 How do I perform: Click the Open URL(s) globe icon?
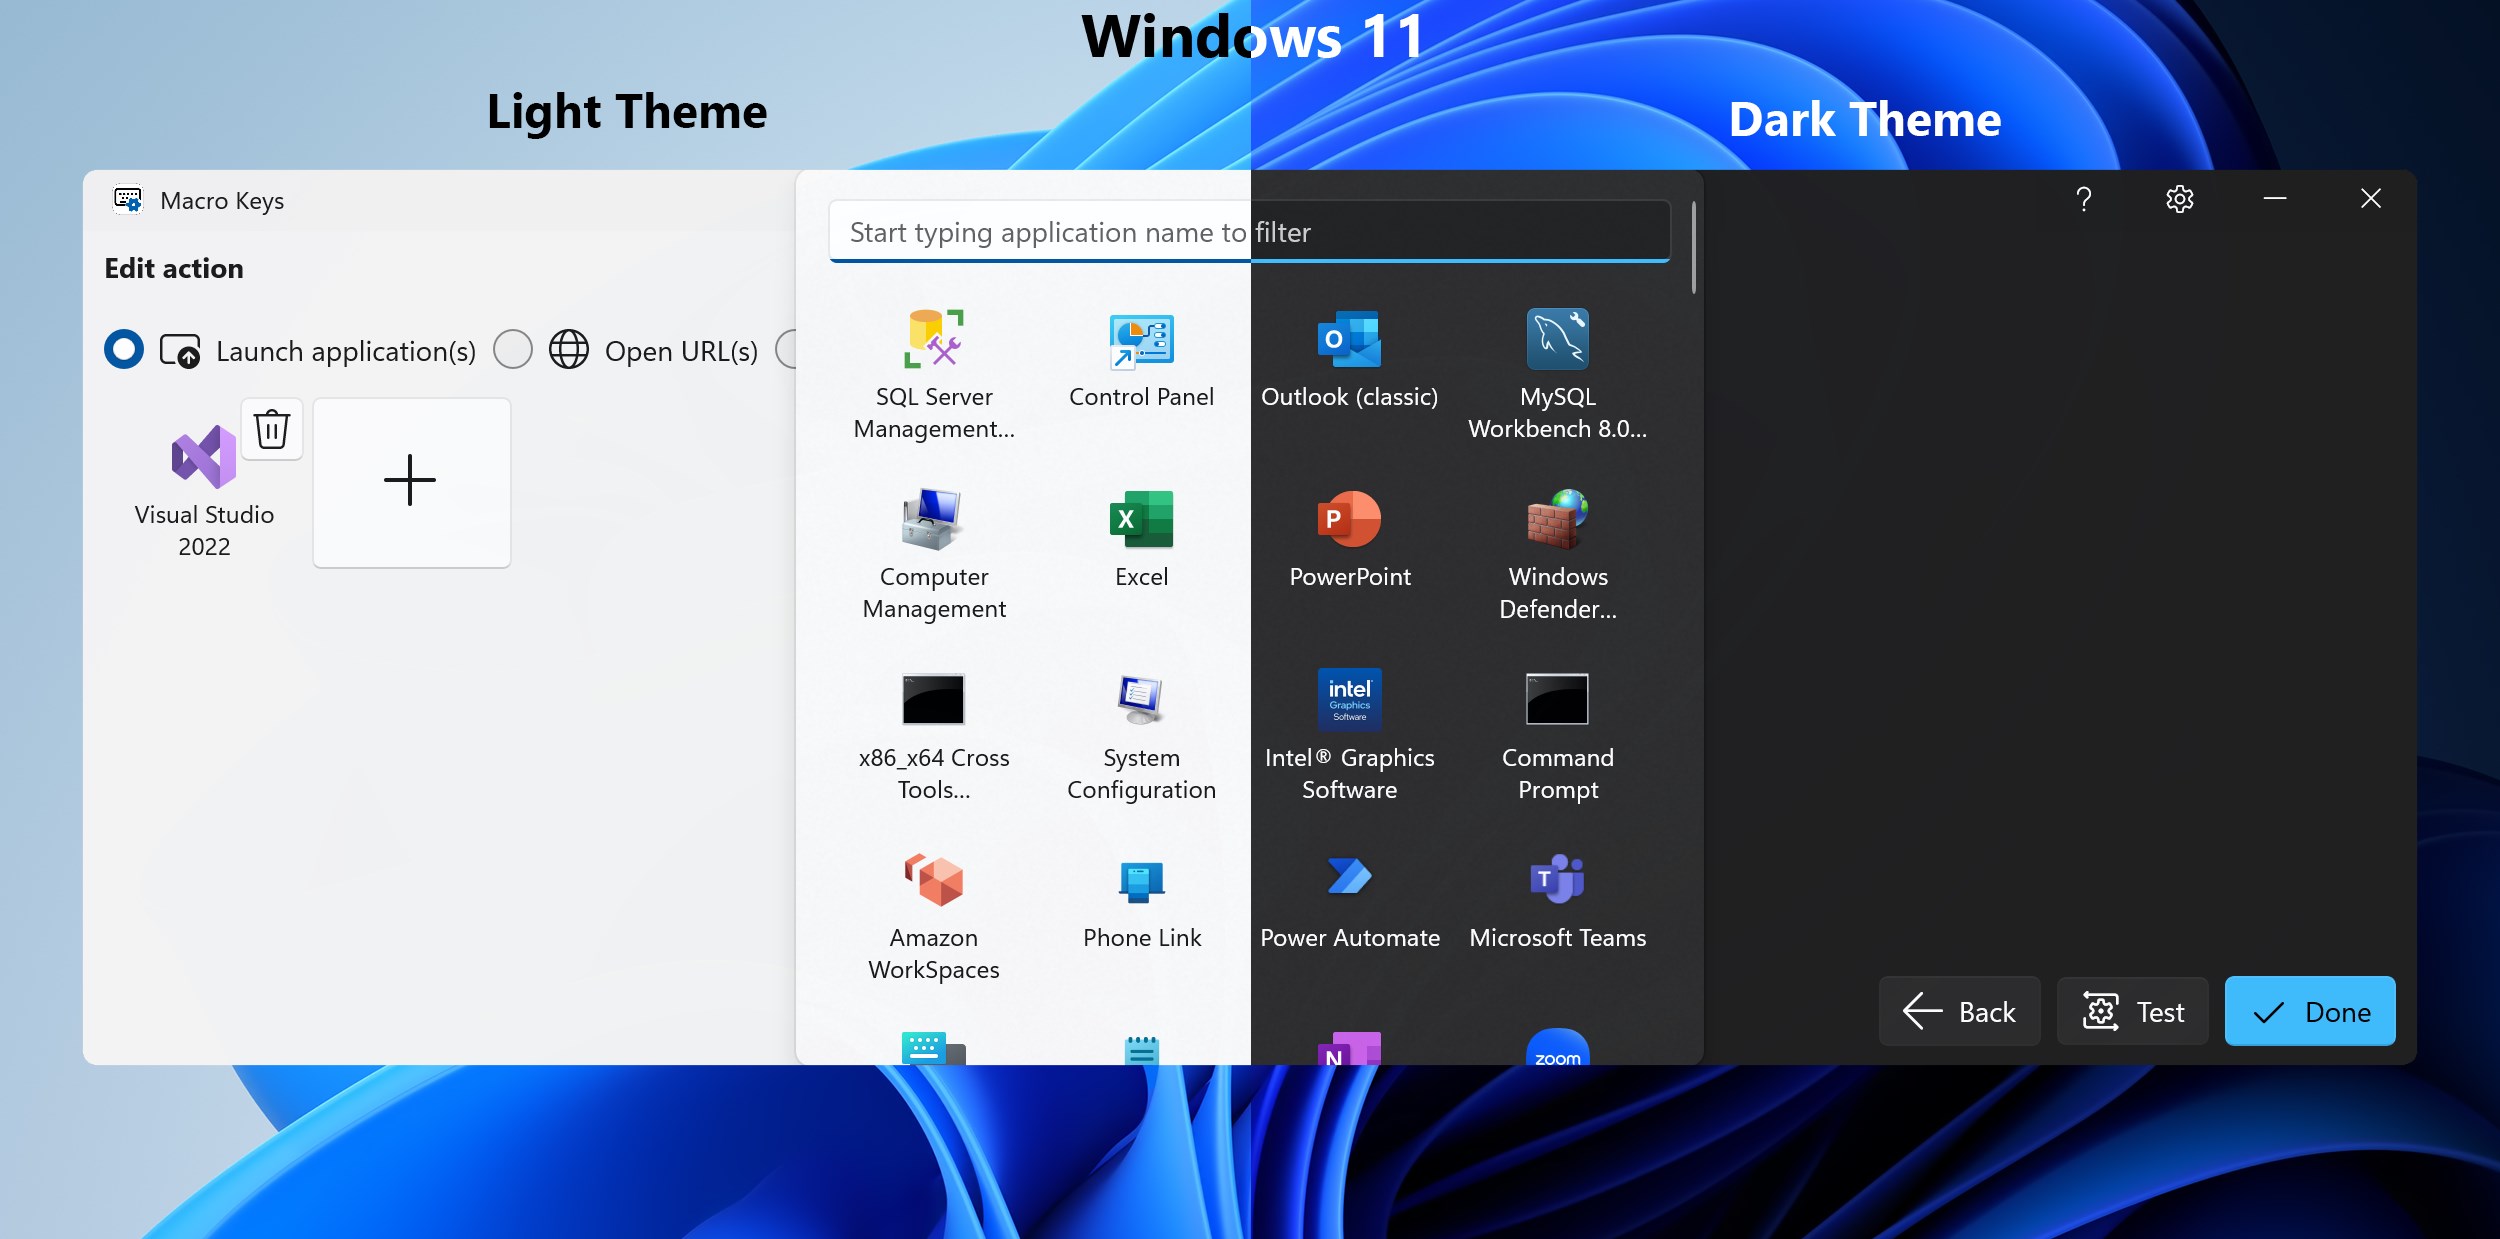click(x=569, y=349)
